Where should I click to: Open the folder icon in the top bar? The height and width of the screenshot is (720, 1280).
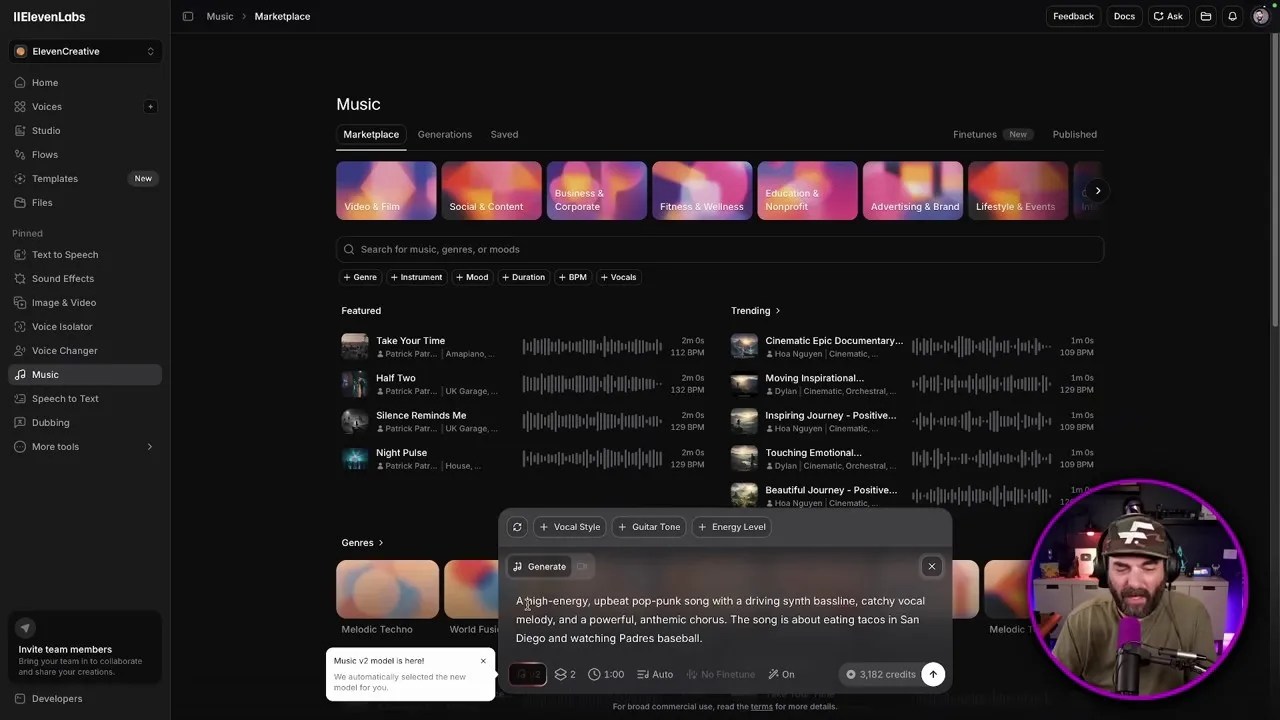tap(1206, 16)
